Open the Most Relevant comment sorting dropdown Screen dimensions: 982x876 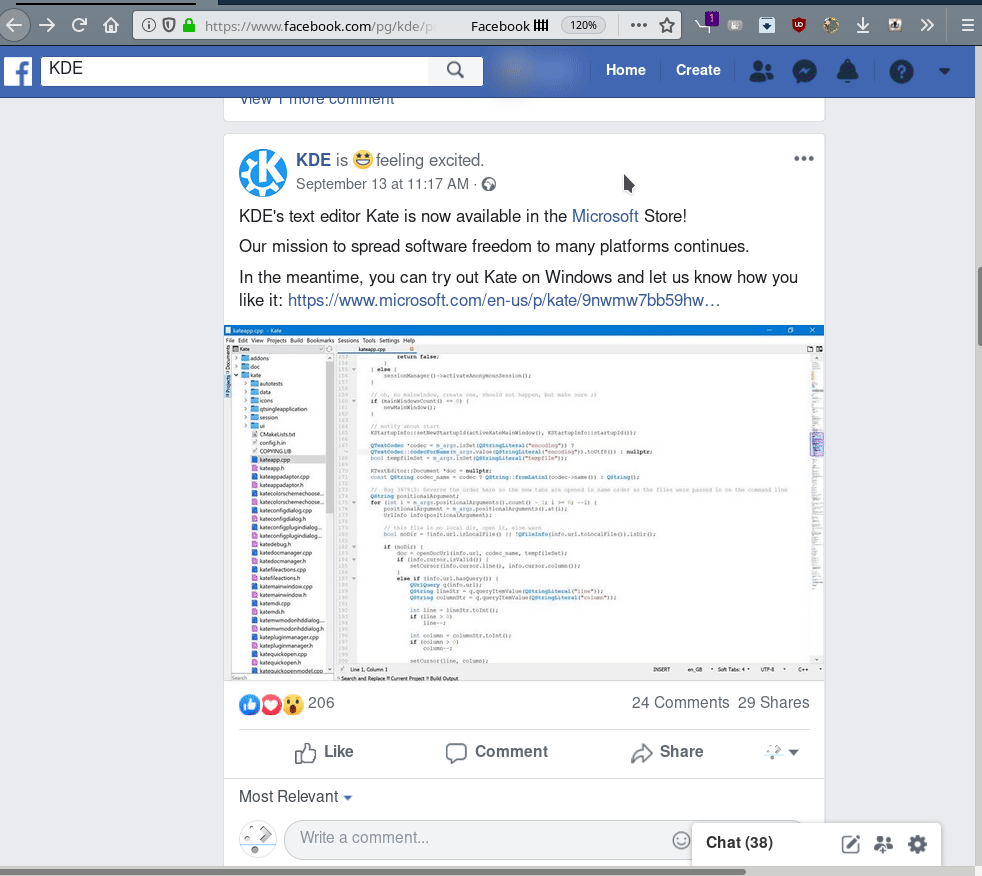point(296,796)
